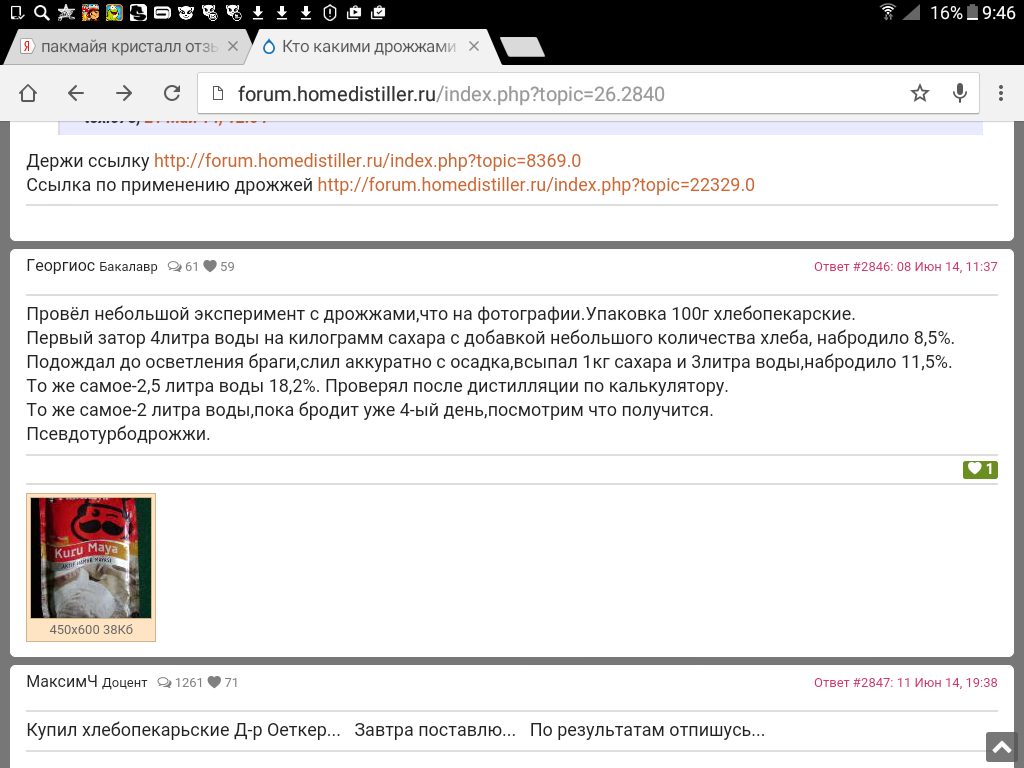Reload the forum page
The height and width of the screenshot is (768, 1024).
click(172, 93)
